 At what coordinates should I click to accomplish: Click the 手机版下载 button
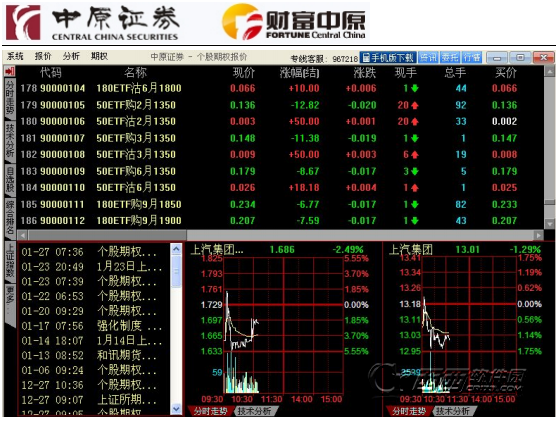[388, 57]
